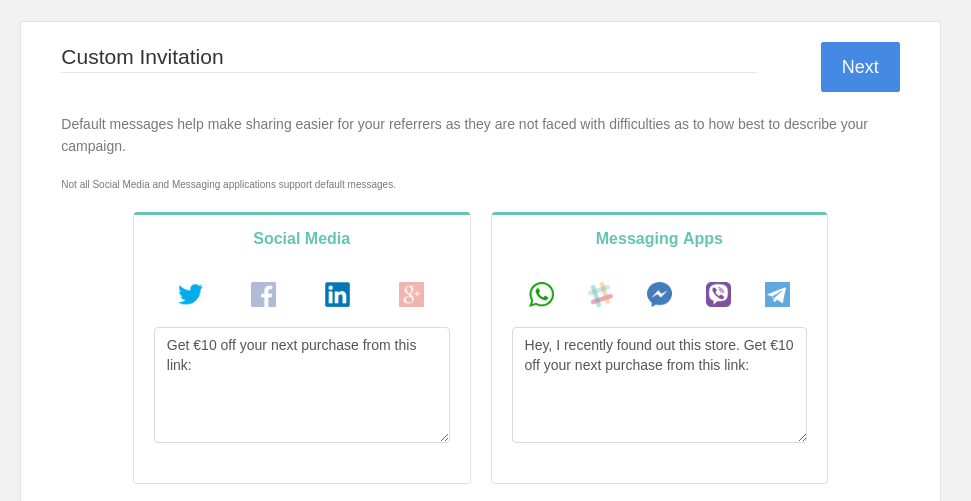
Task: Pick the LinkedIn icon
Action: (337, 295)
